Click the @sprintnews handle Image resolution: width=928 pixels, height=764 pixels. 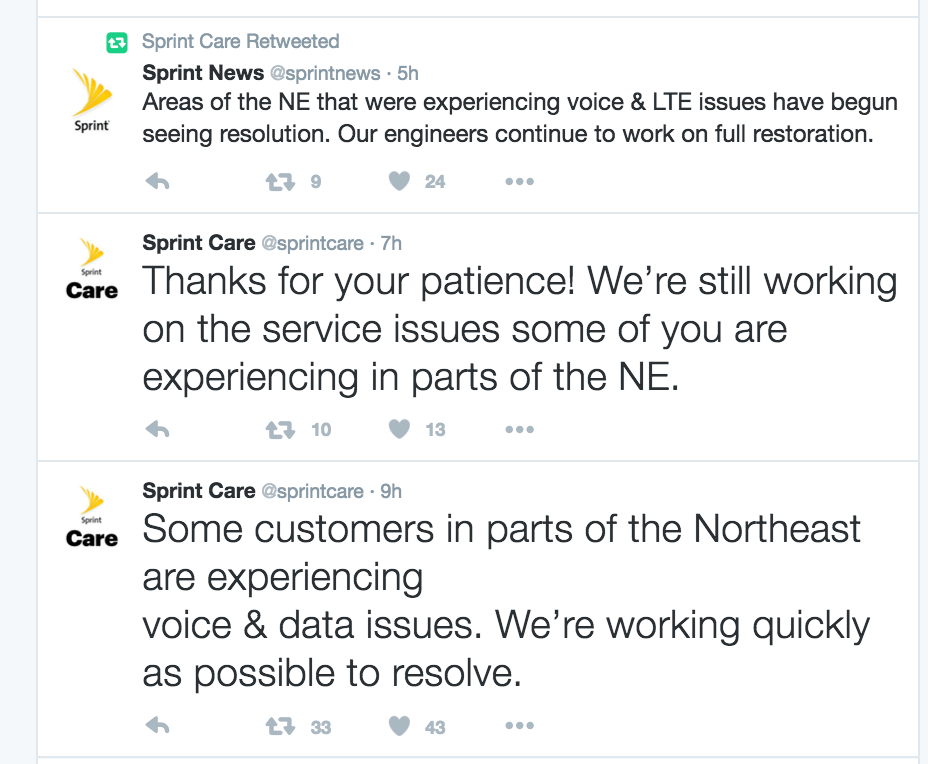pyautogui.click(x=325, y=73)
